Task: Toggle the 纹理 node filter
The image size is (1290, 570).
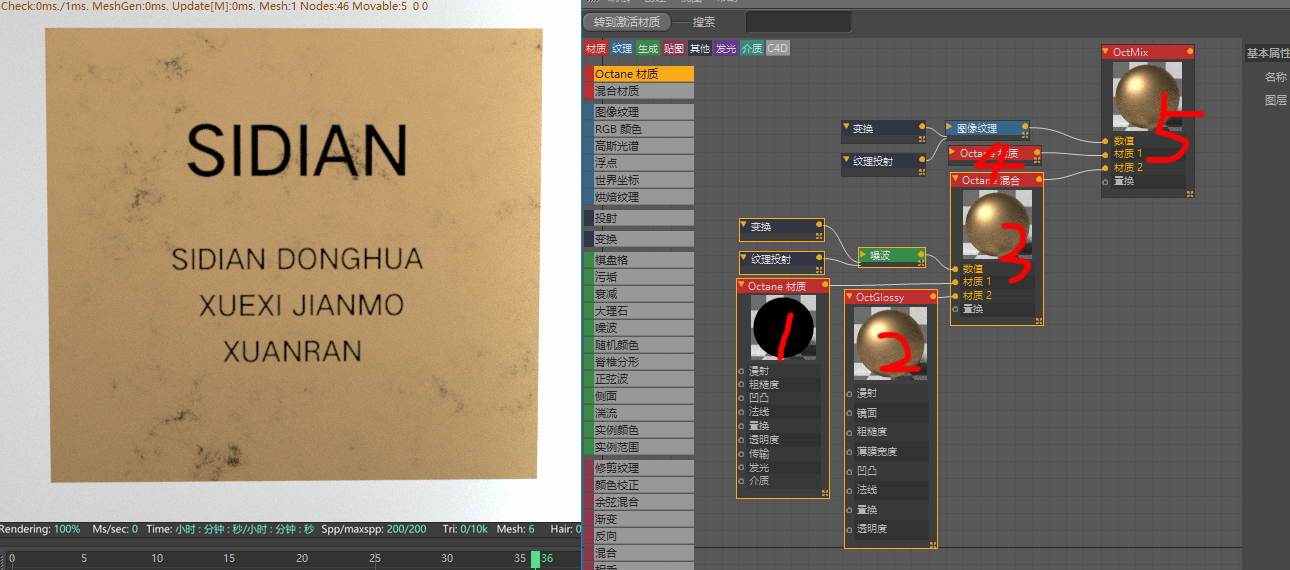Action: [621, 48]
